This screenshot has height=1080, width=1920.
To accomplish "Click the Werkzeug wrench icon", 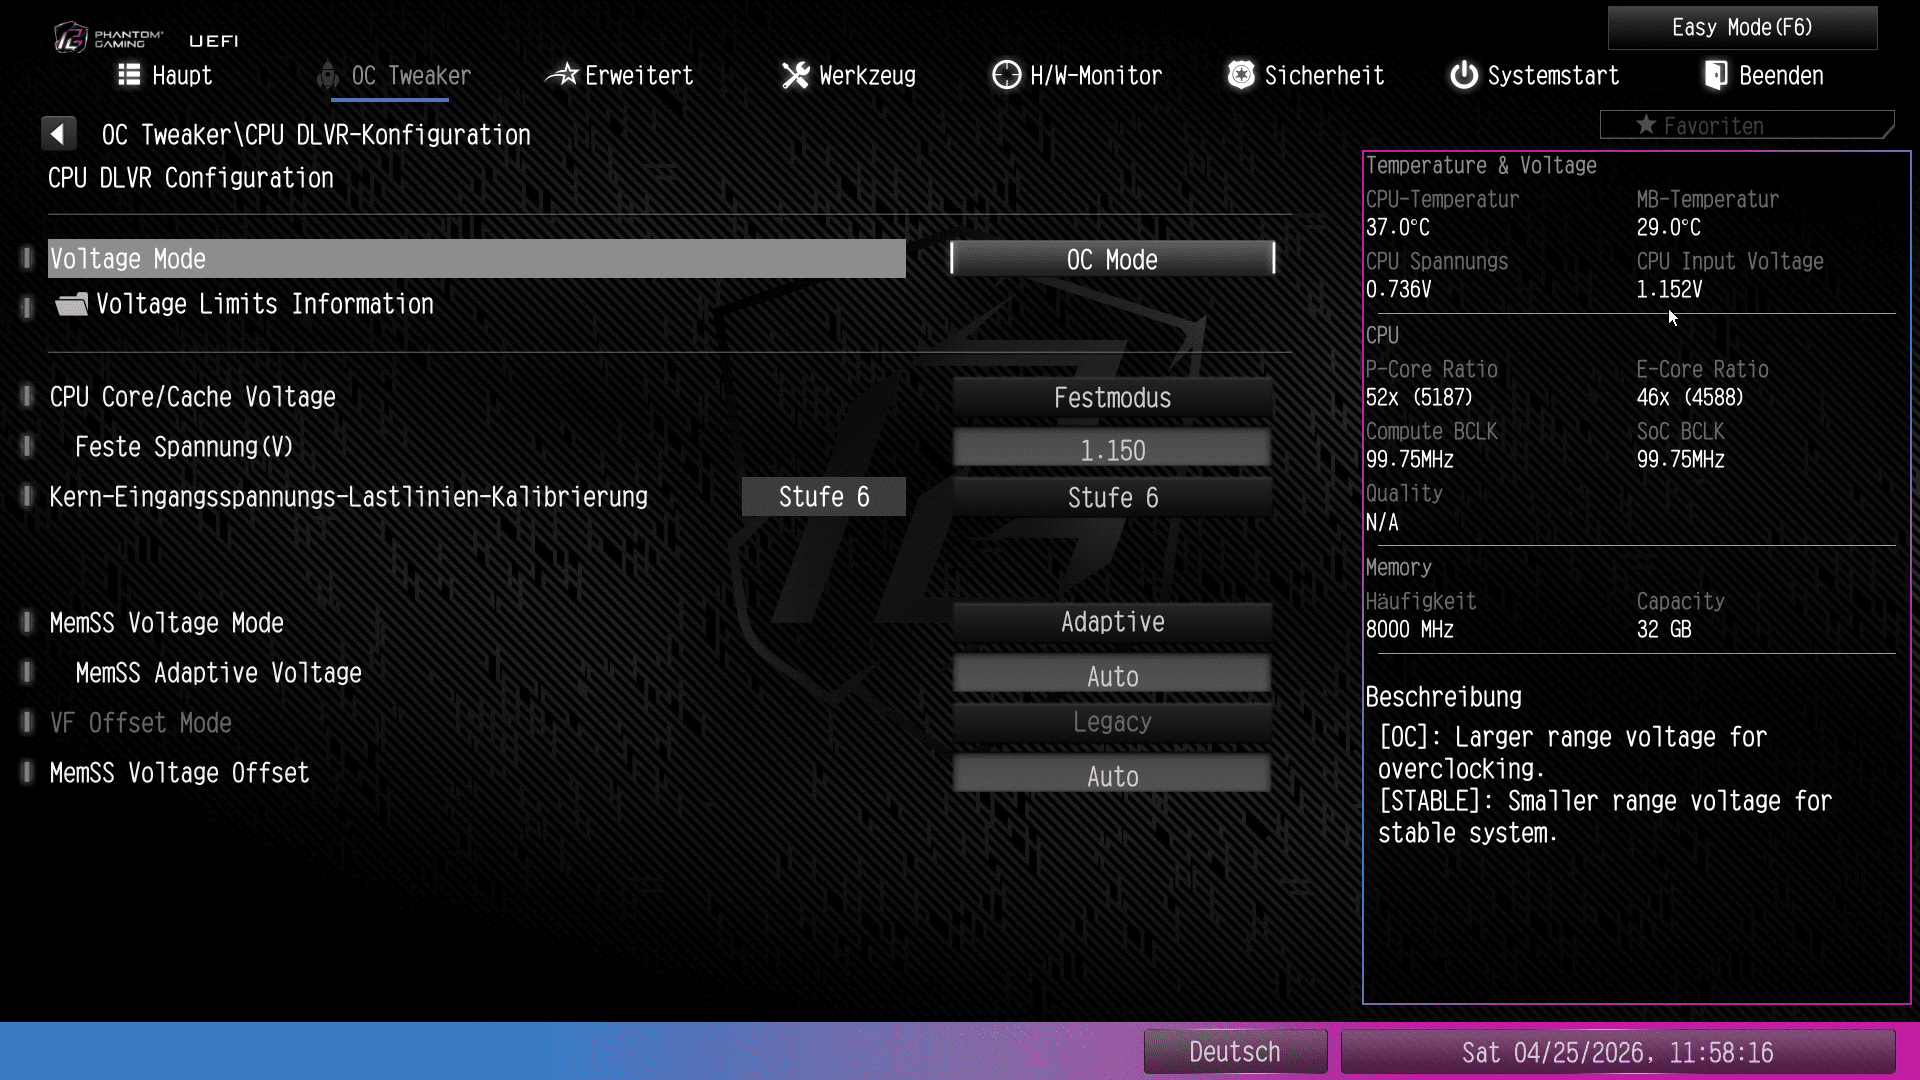I will (796, 75).
